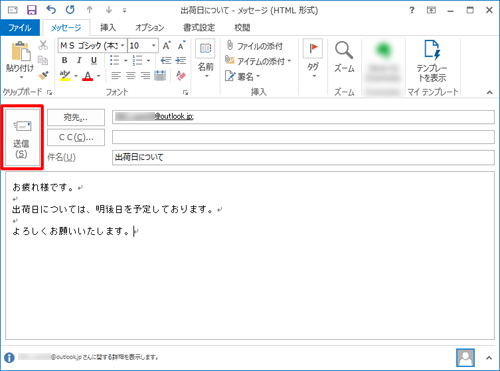500x371 pixels.
Task: Open font color picker arrow
Action: (99, 76)
